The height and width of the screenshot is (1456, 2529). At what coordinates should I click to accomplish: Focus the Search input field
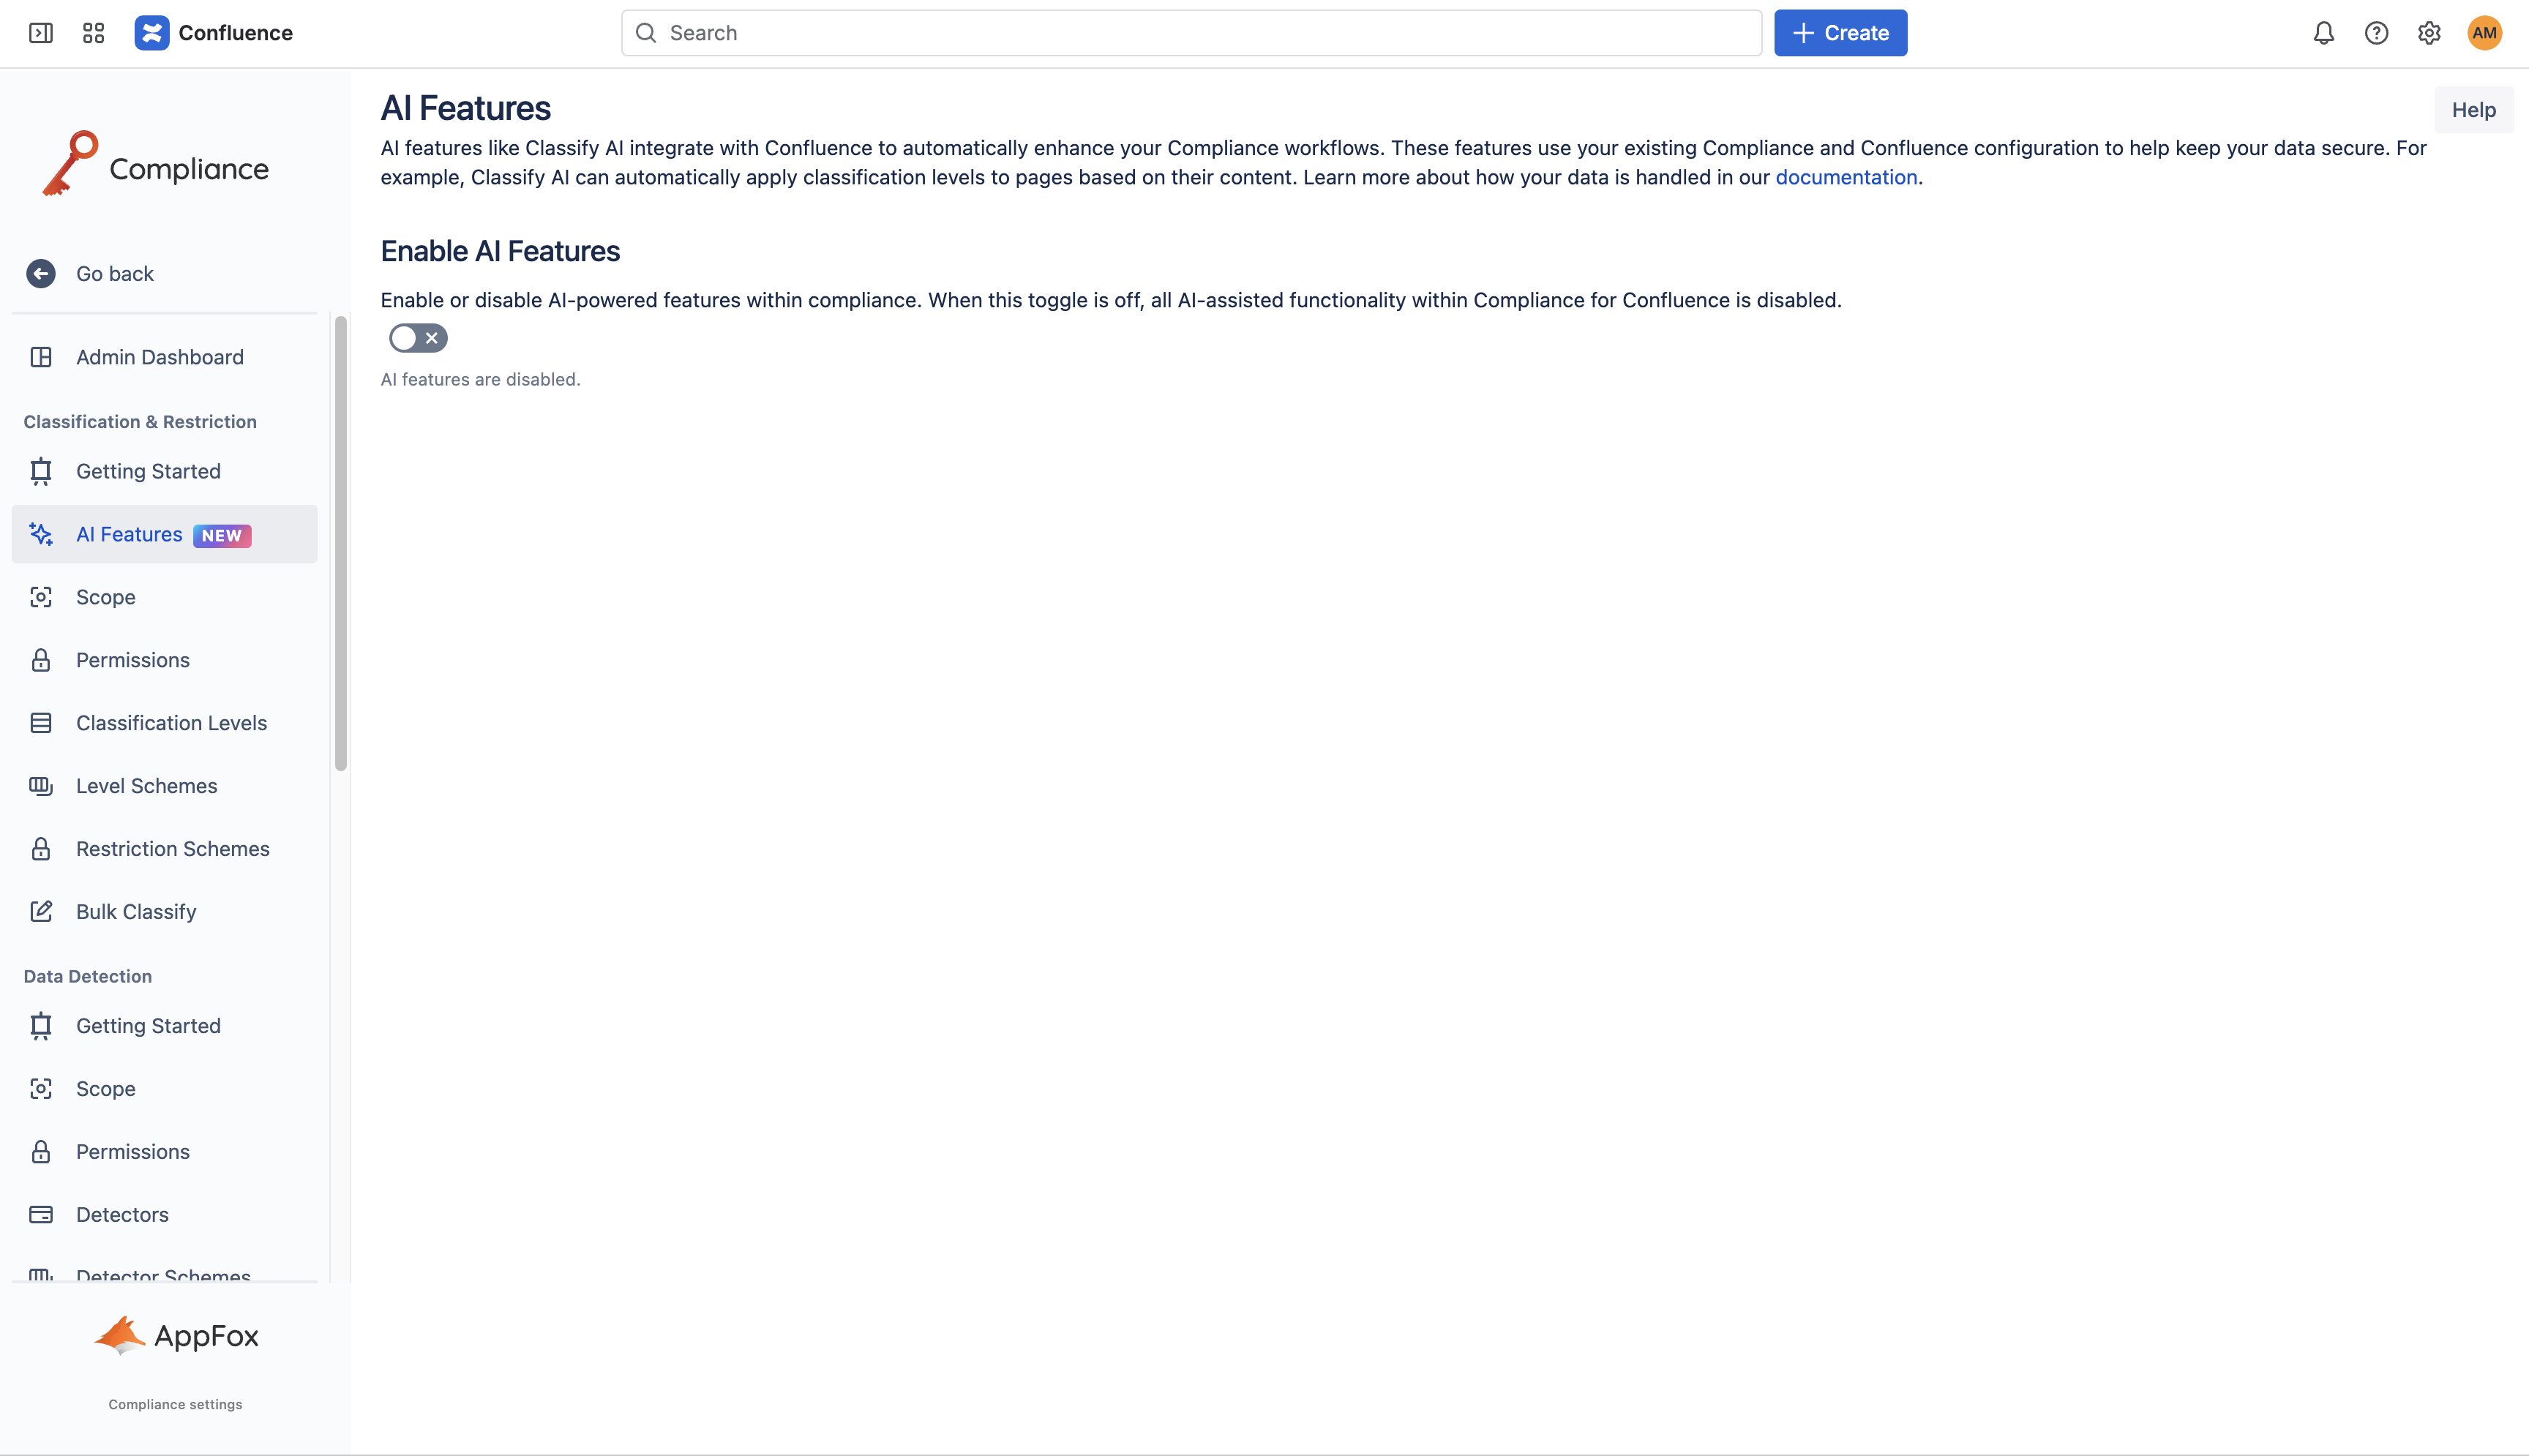1190,33
